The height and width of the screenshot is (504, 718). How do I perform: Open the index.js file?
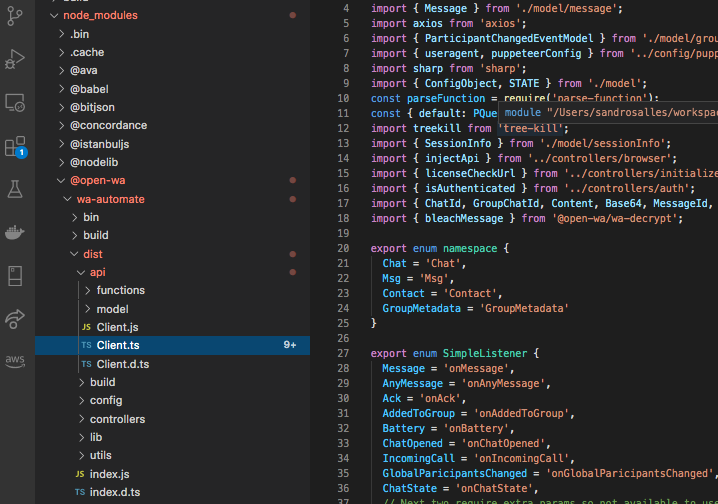coord(172,474)
